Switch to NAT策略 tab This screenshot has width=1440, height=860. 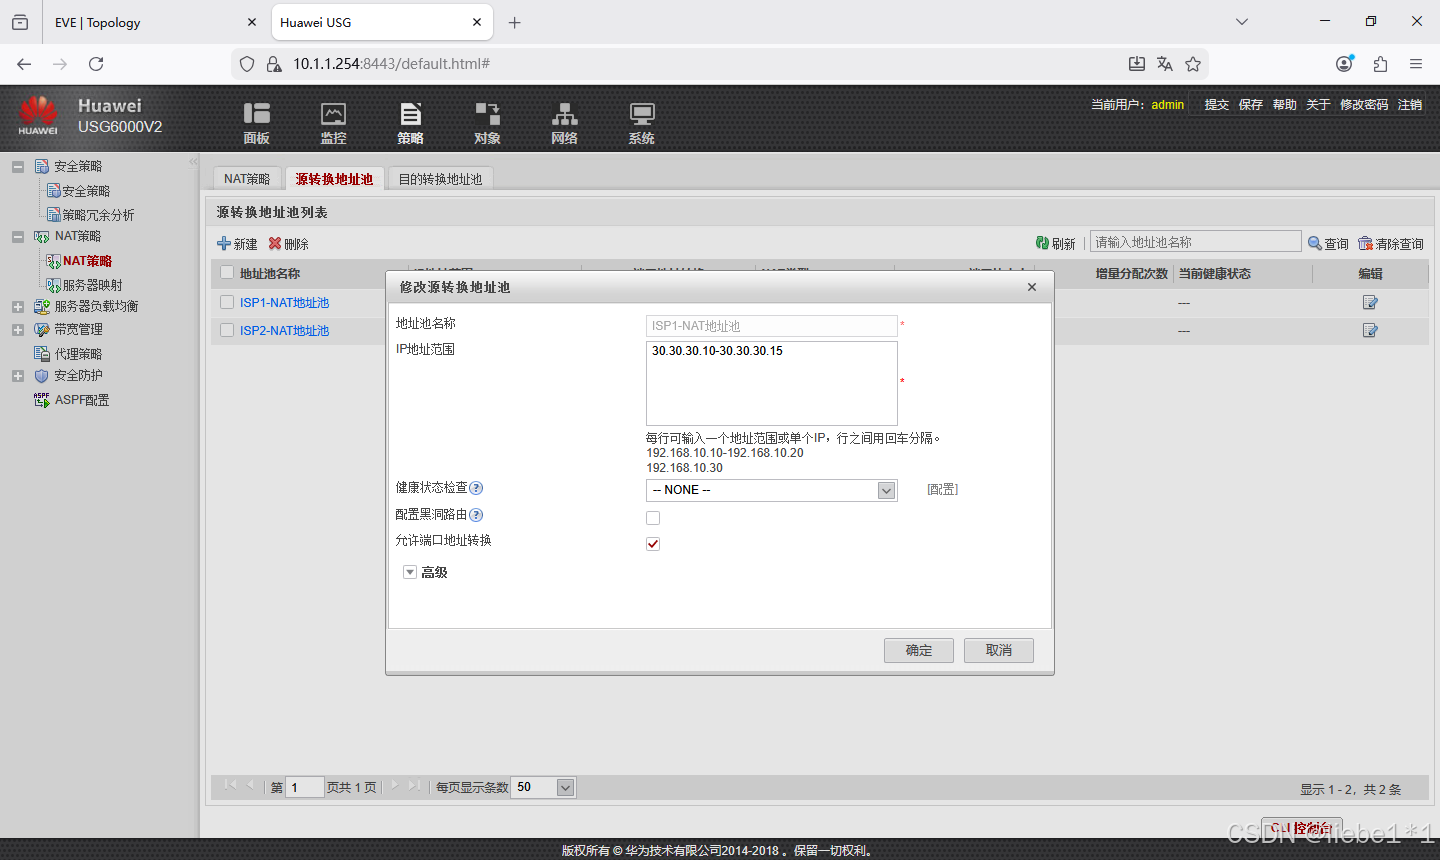(247, 179)
